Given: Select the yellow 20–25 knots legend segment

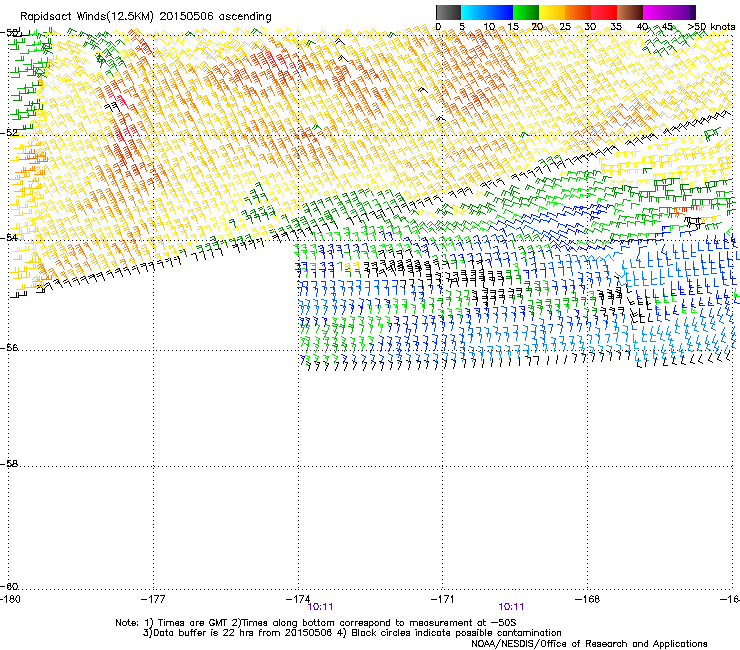Looking at the screenshot, I should pyautogui.click(x=552, y=12).
